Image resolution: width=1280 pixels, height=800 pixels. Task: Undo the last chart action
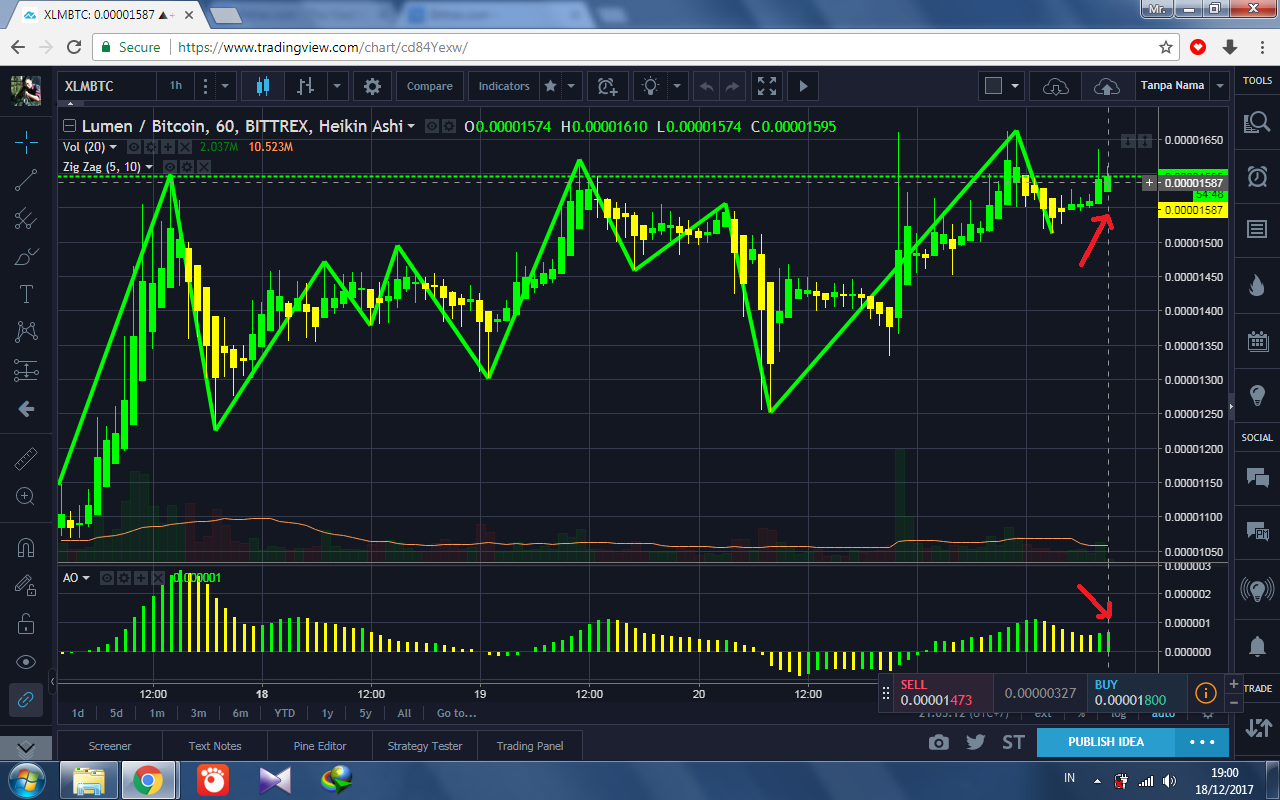click(707, 86)
